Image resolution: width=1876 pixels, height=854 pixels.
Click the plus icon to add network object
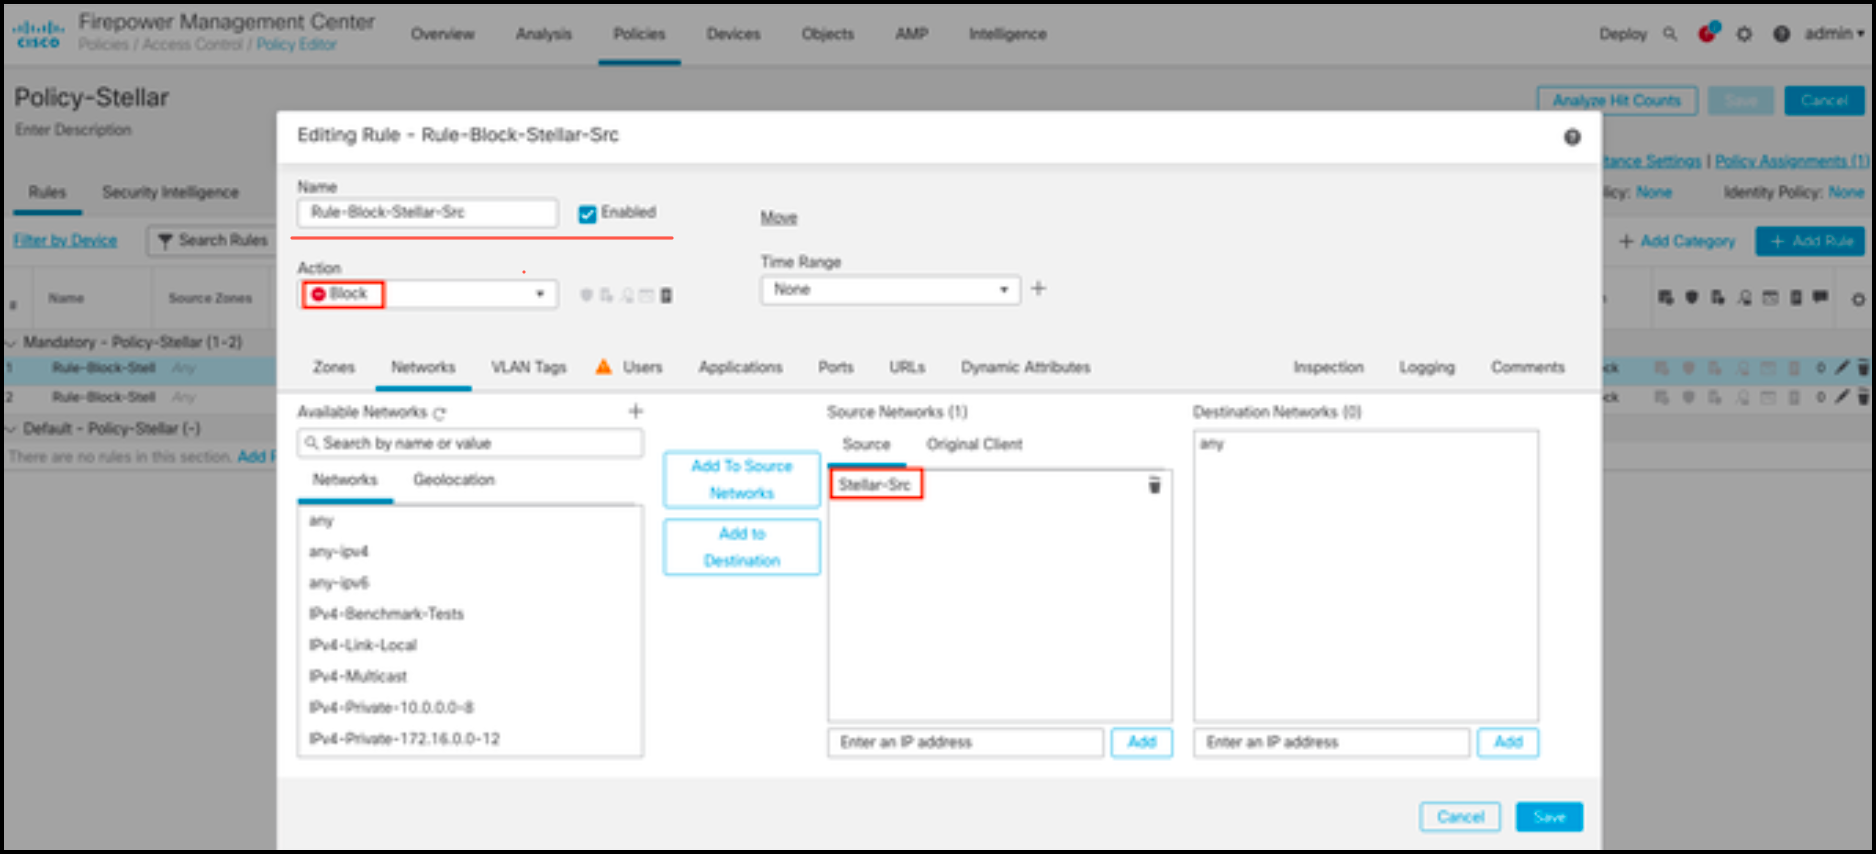(x=635, y=411)
